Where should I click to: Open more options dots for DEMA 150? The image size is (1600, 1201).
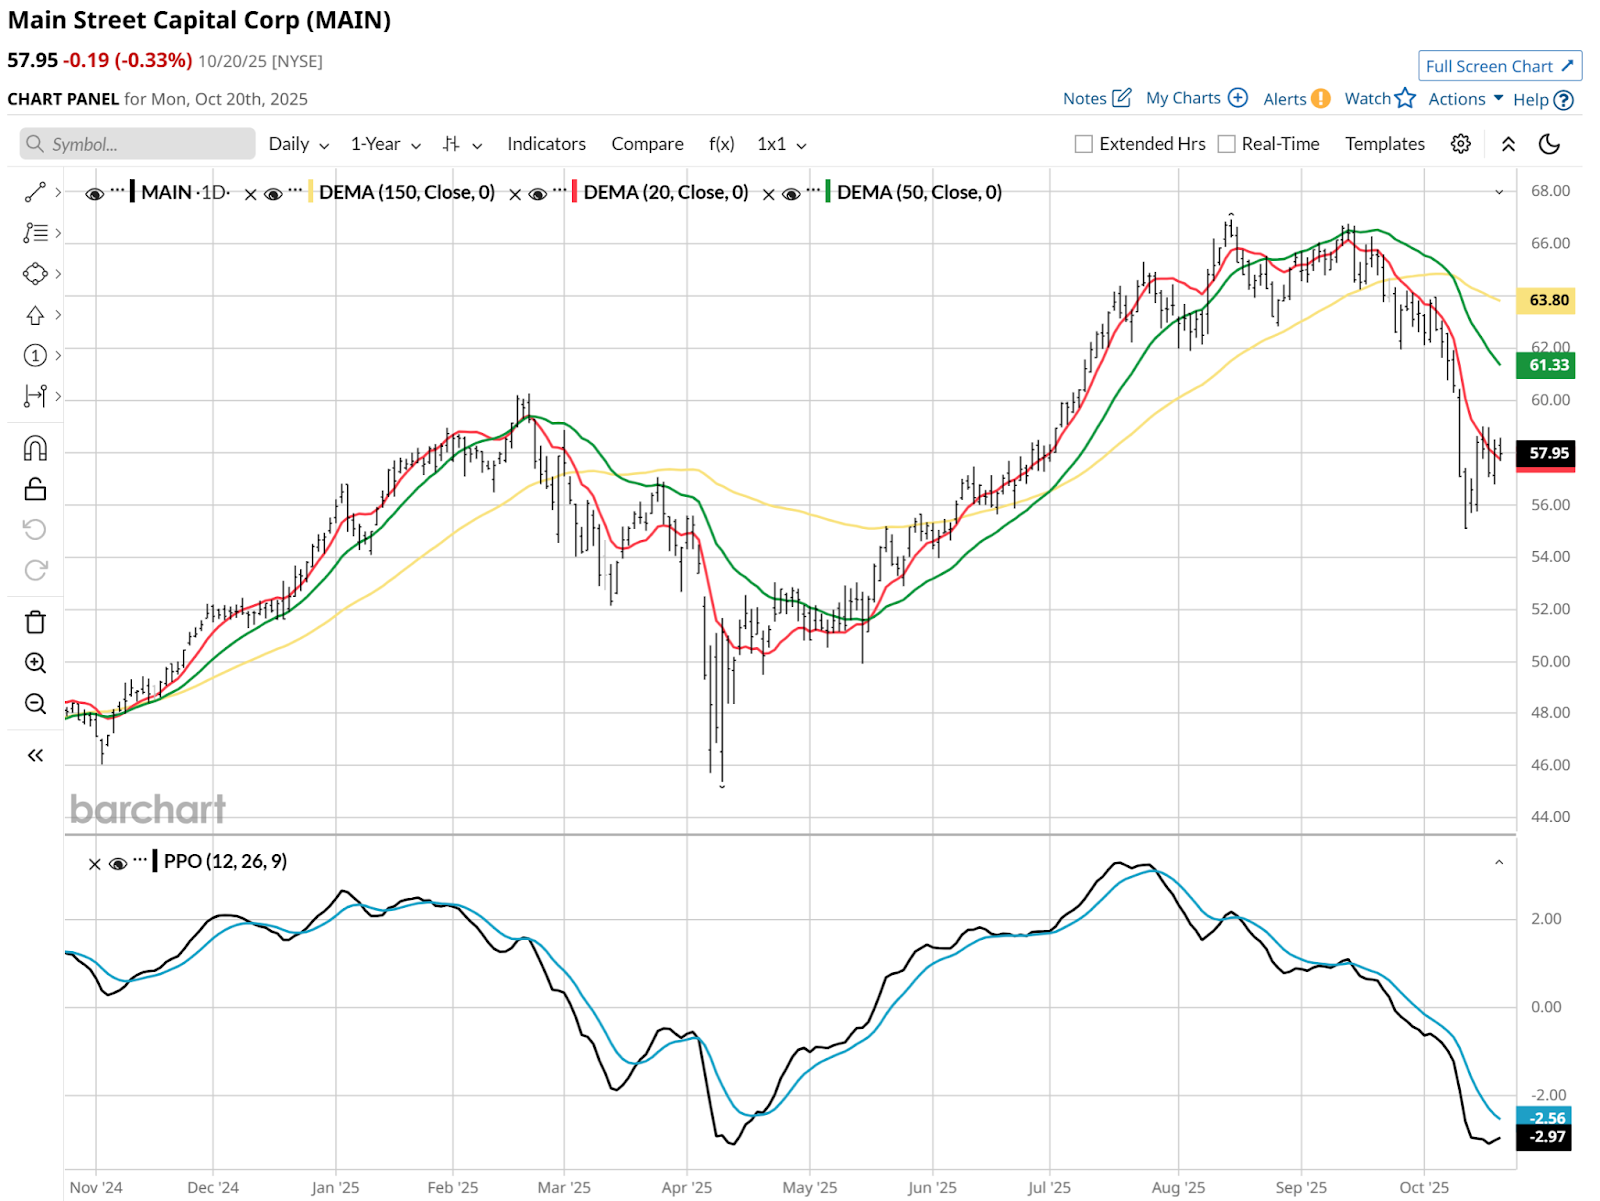pyautogui.click(x=295, y=190)
